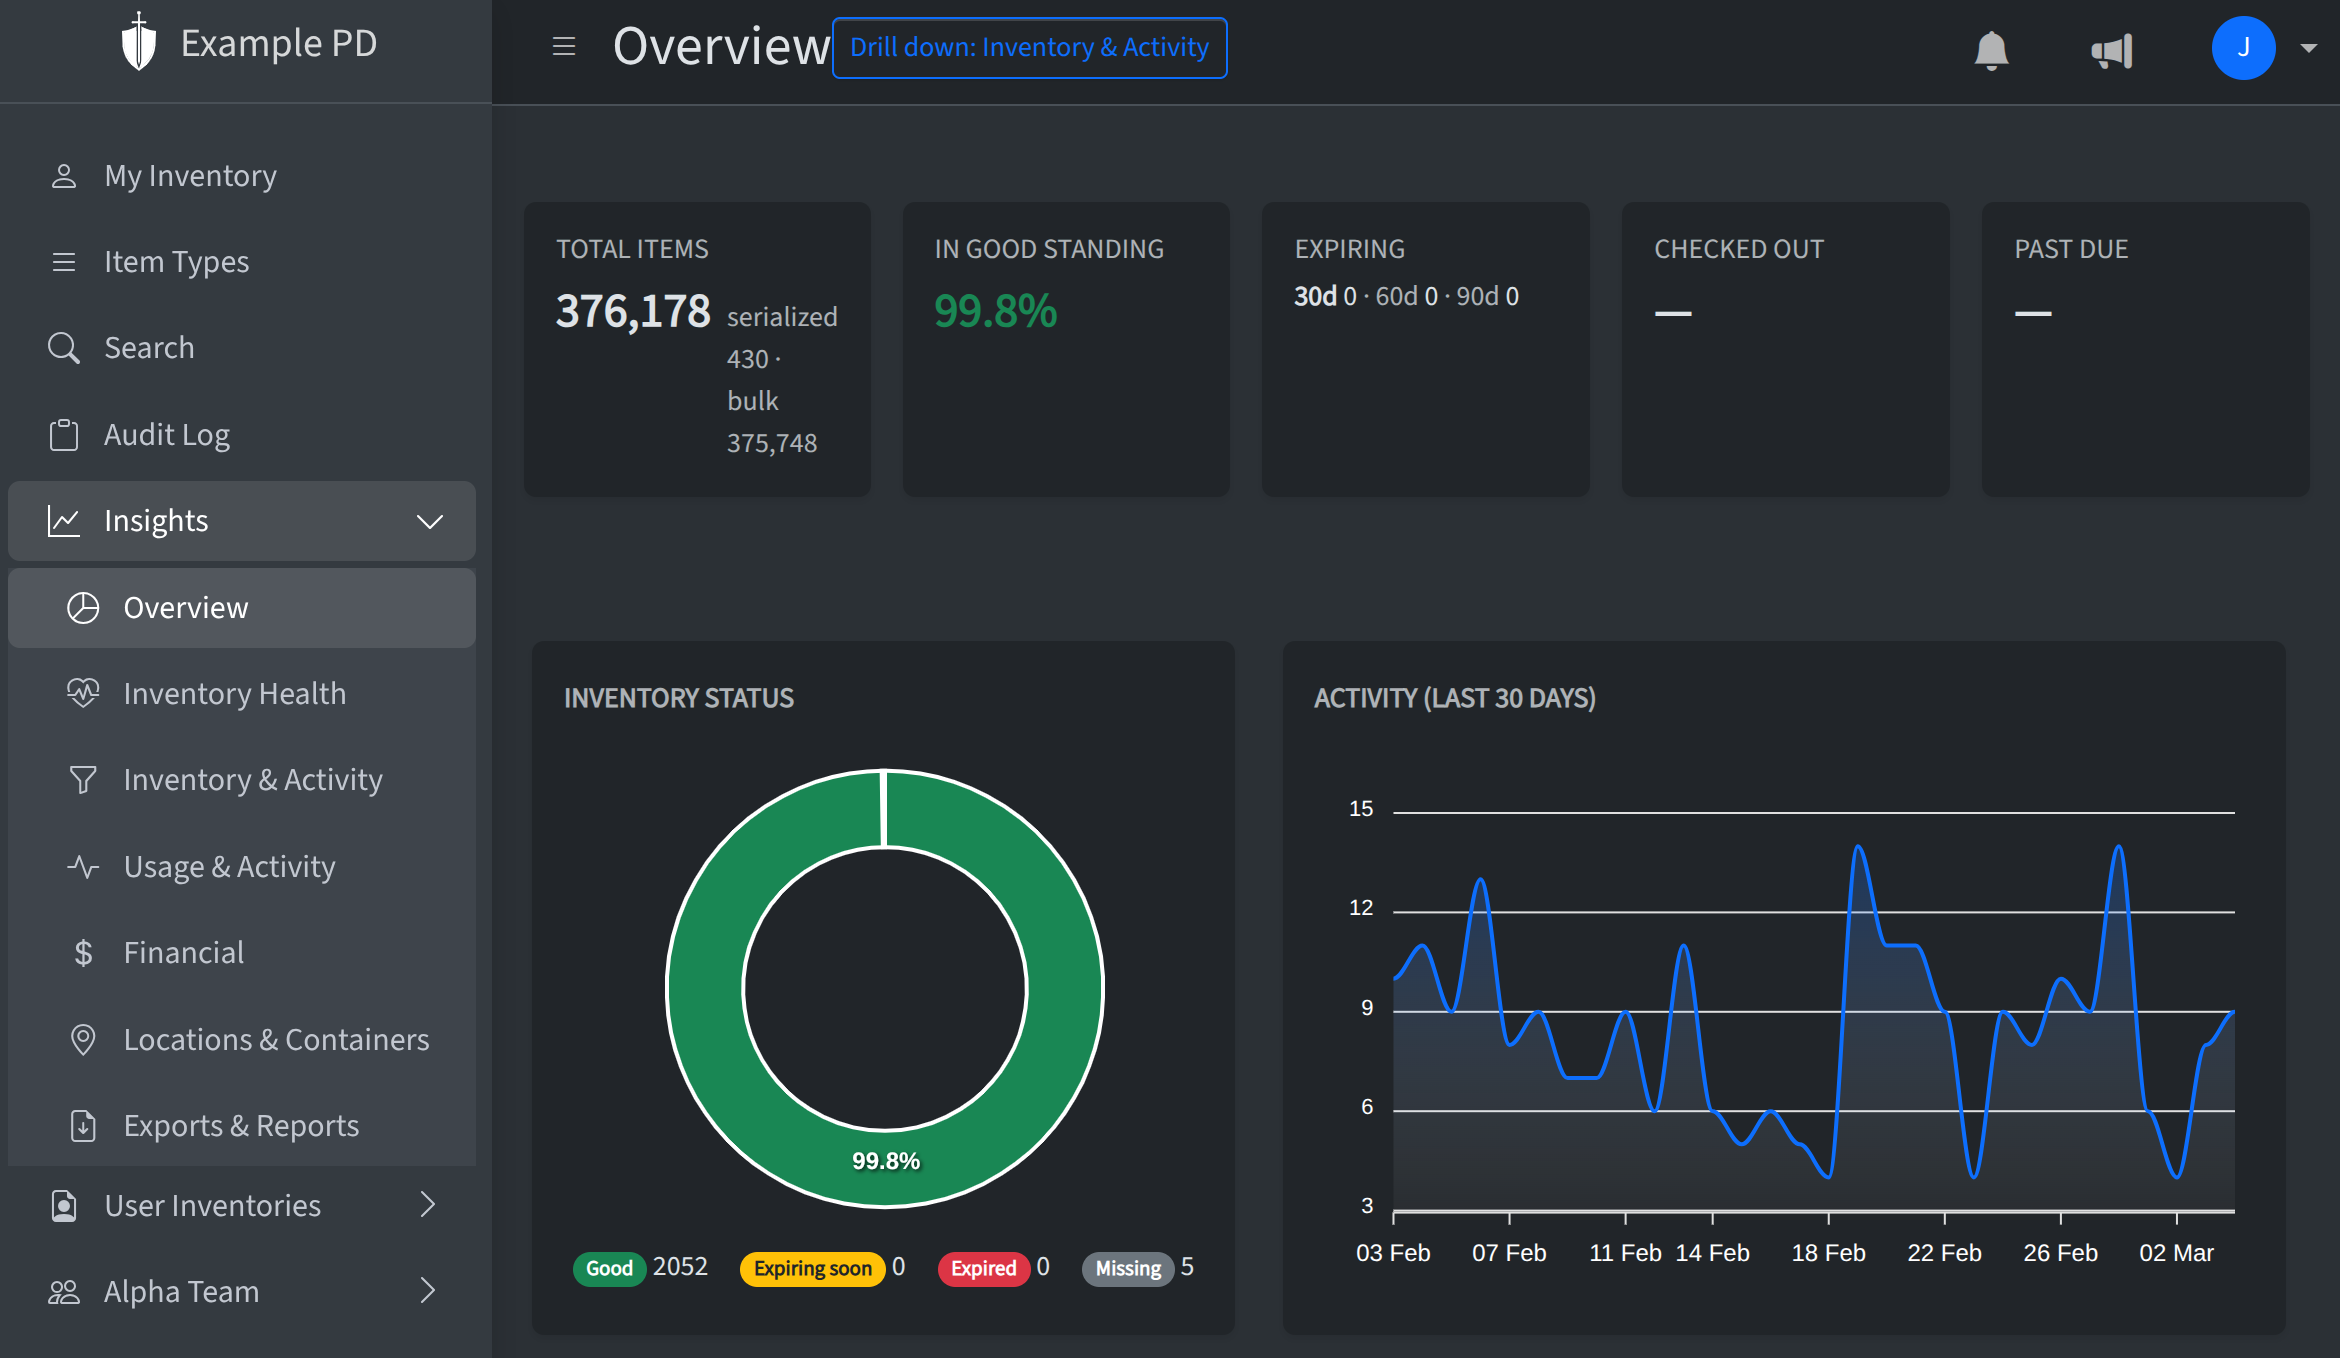Screen dimensions: 2340x1358
Task: Click Drill down: Inventory & Activity
Action: pos(1029,47)
